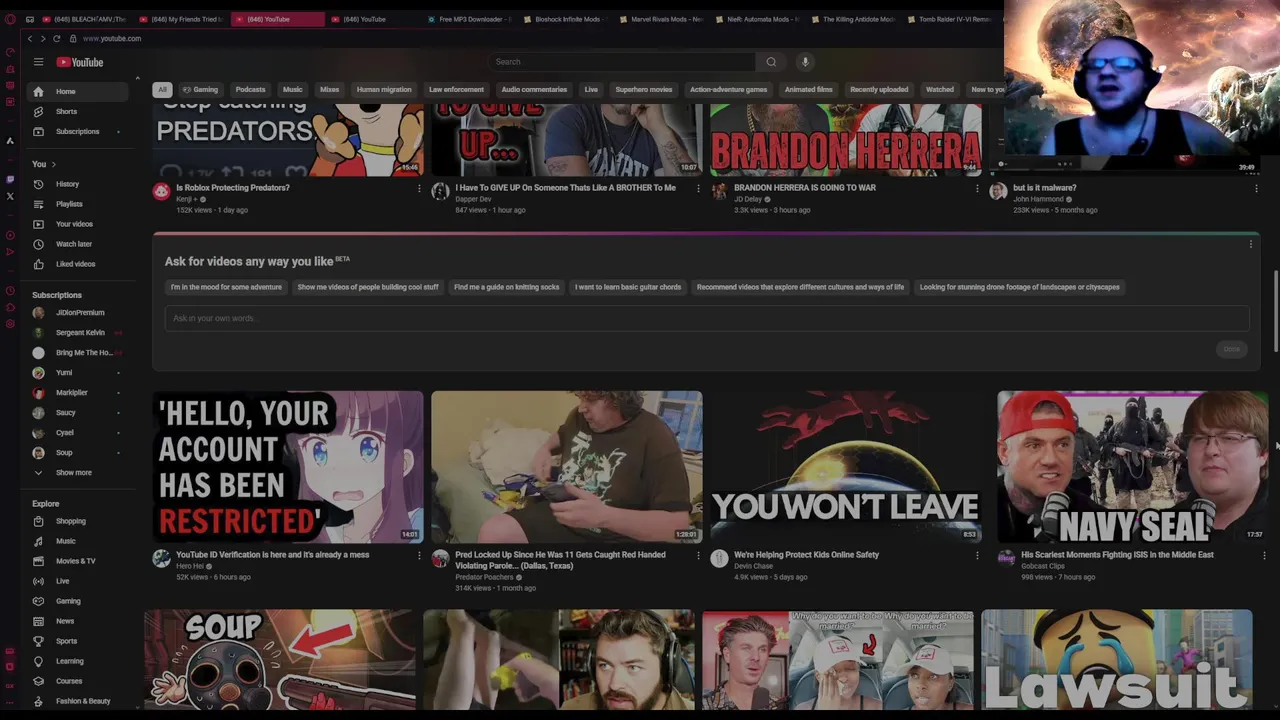Image resolution: width=1280 pixels, height=720 pixels.
Task: Click the page vertical scrollbar
Action: tap(1276, 310)
